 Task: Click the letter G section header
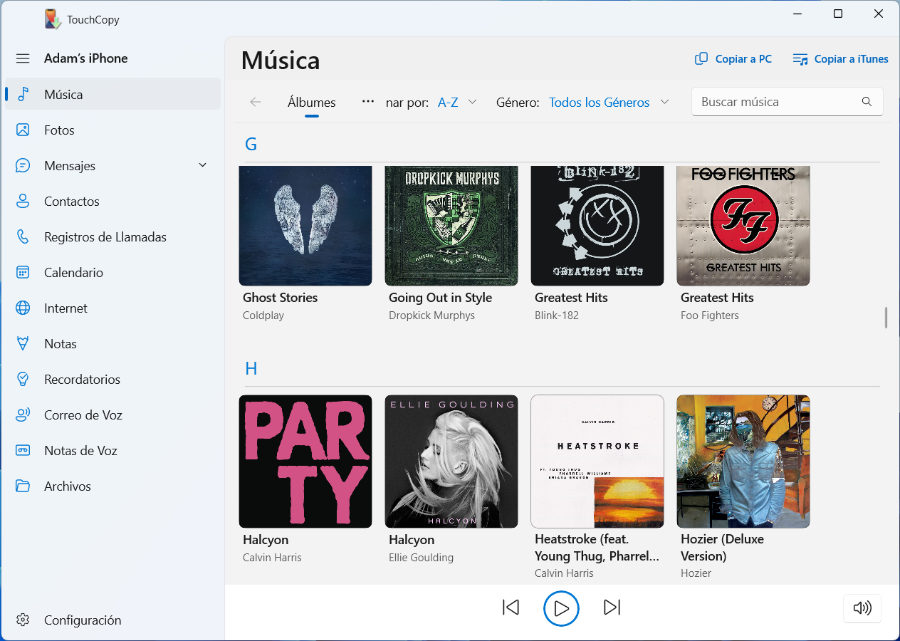(x=251, y=144)
